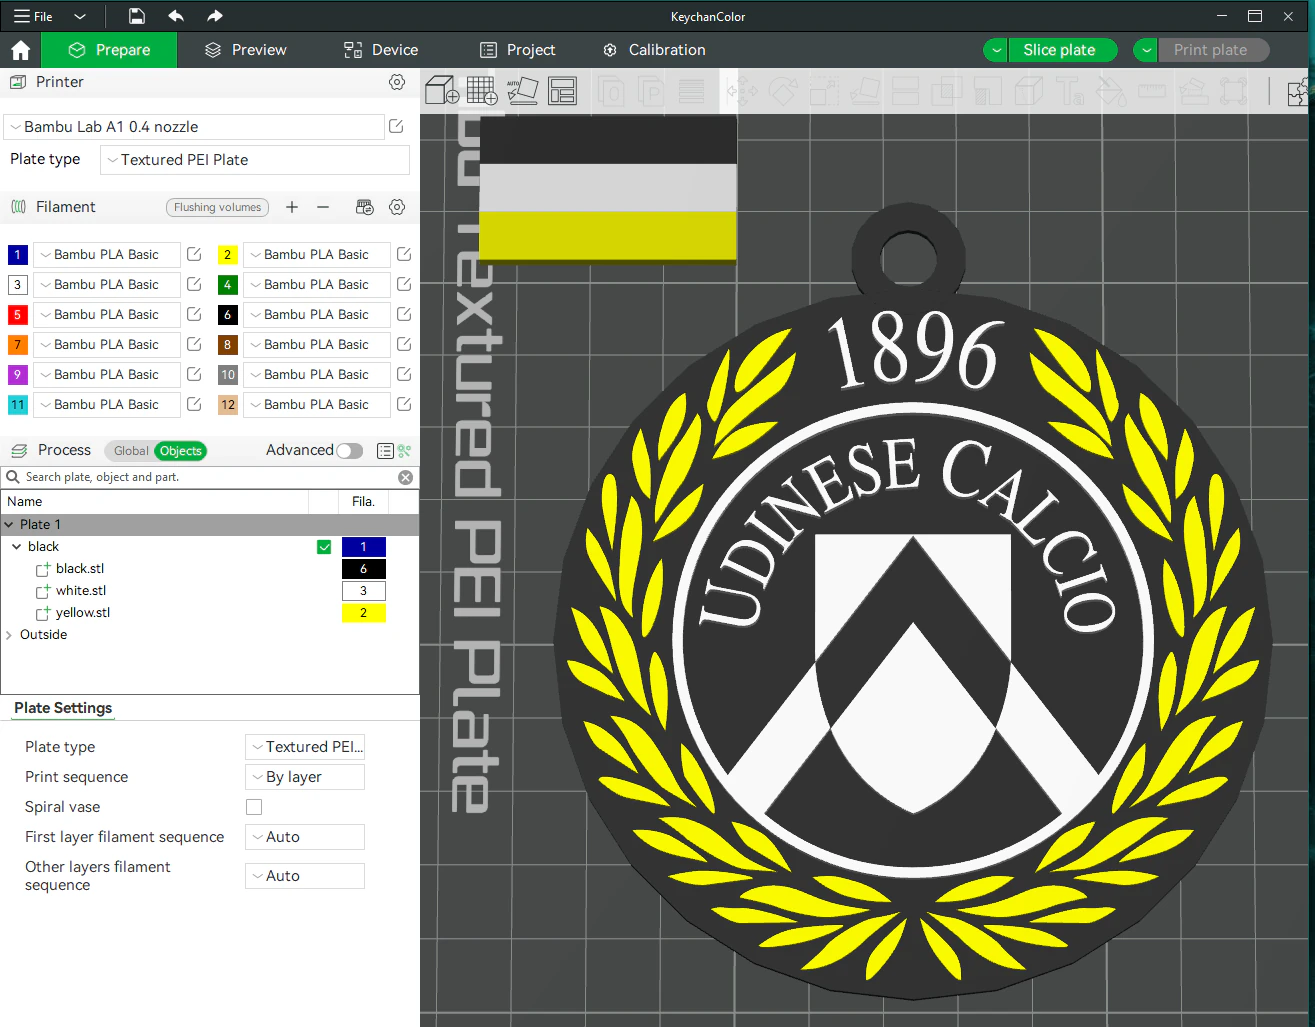Open Plate type Textured PEI setting dropdown

pyautogui.click(x=305, y=747)
